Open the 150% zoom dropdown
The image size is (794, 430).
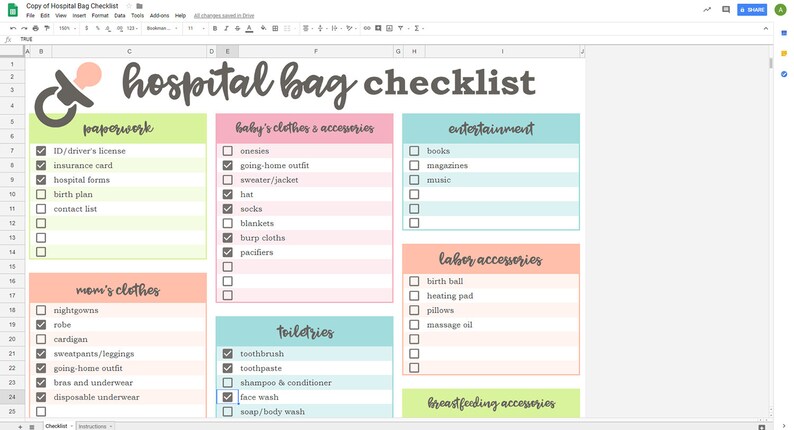coord(67,28)
